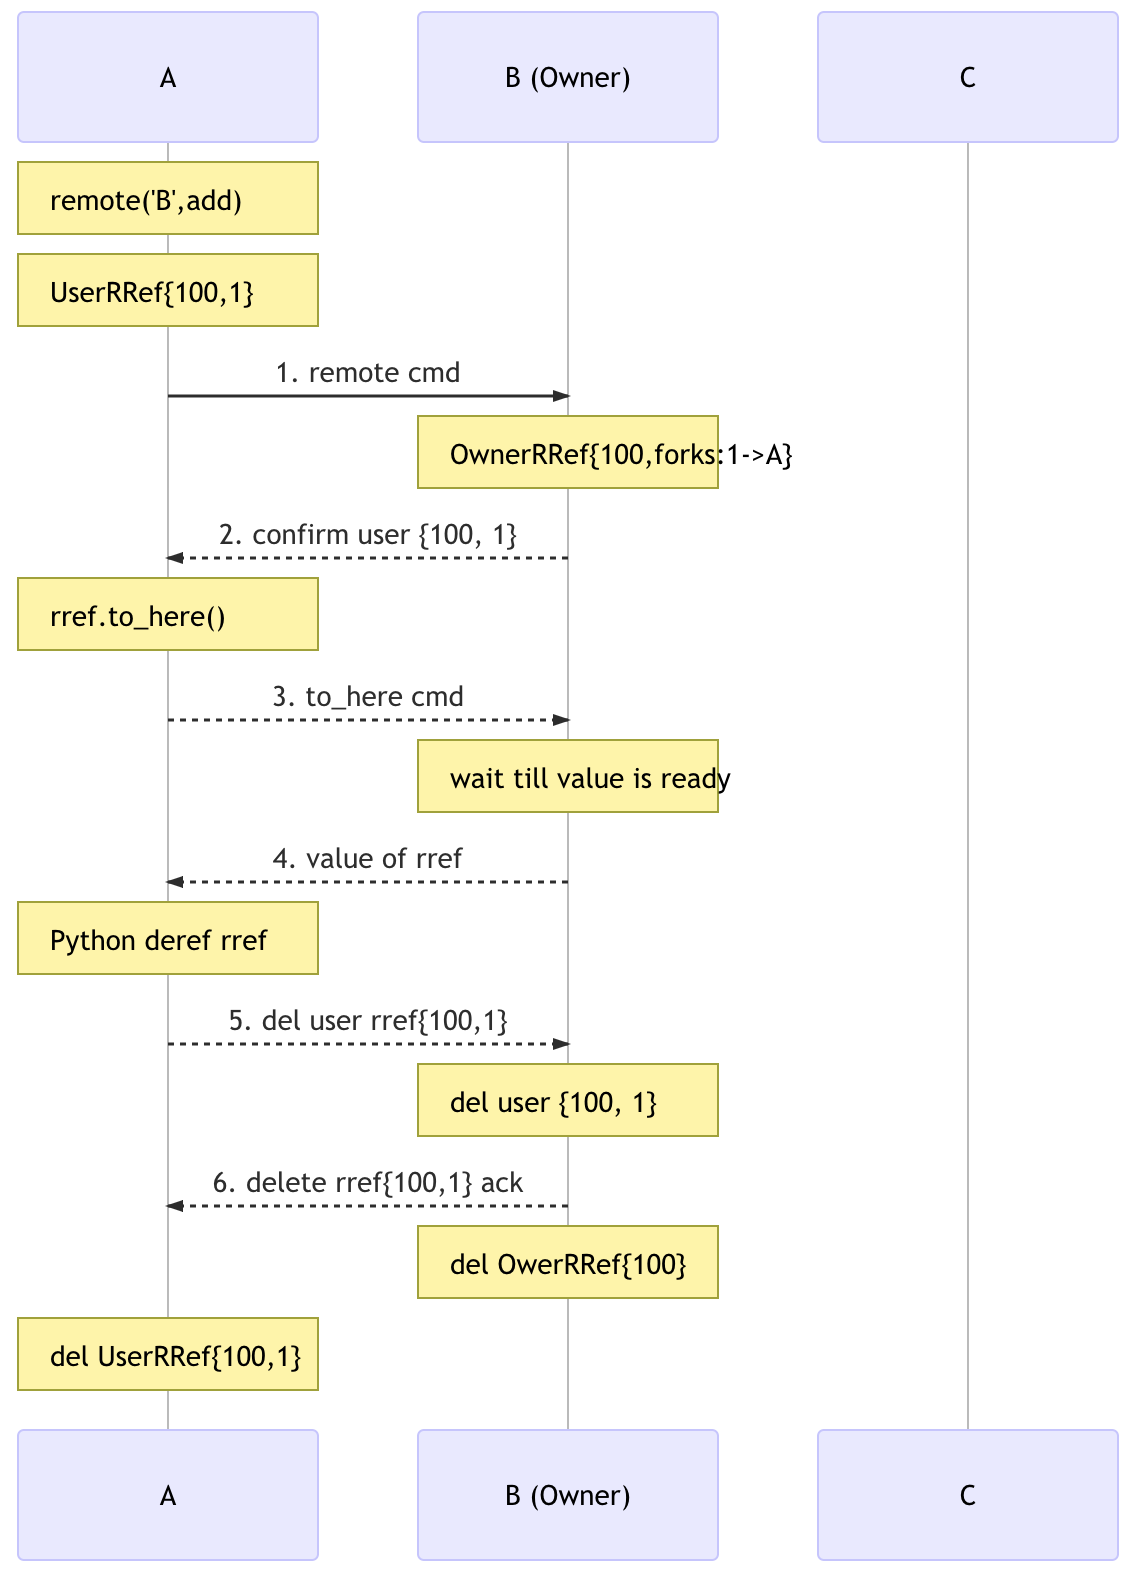Select the 'del OwerRRef{100}' note
The image size is (1142, 1580).
[x=568, y=1263]
